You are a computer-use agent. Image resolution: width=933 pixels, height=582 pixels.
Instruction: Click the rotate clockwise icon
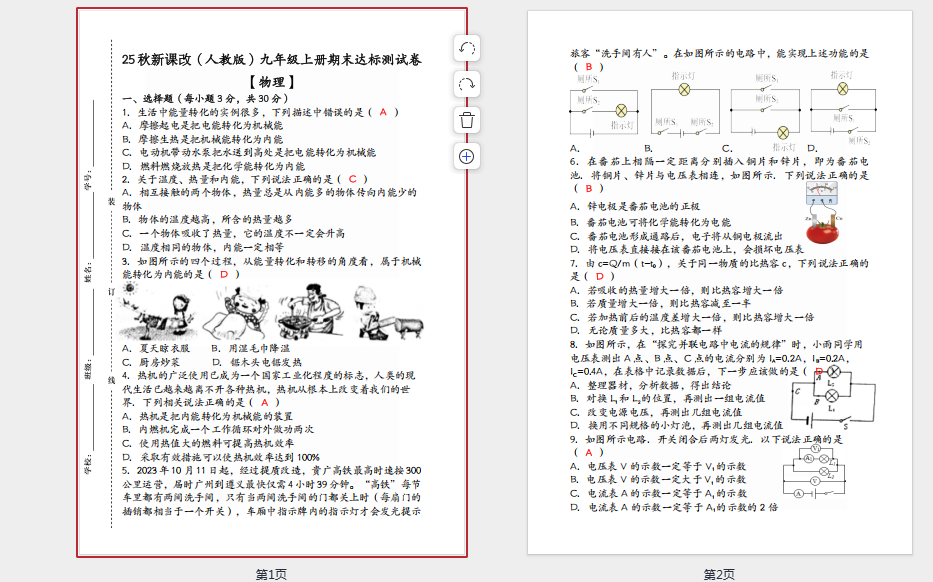point(466,84)
